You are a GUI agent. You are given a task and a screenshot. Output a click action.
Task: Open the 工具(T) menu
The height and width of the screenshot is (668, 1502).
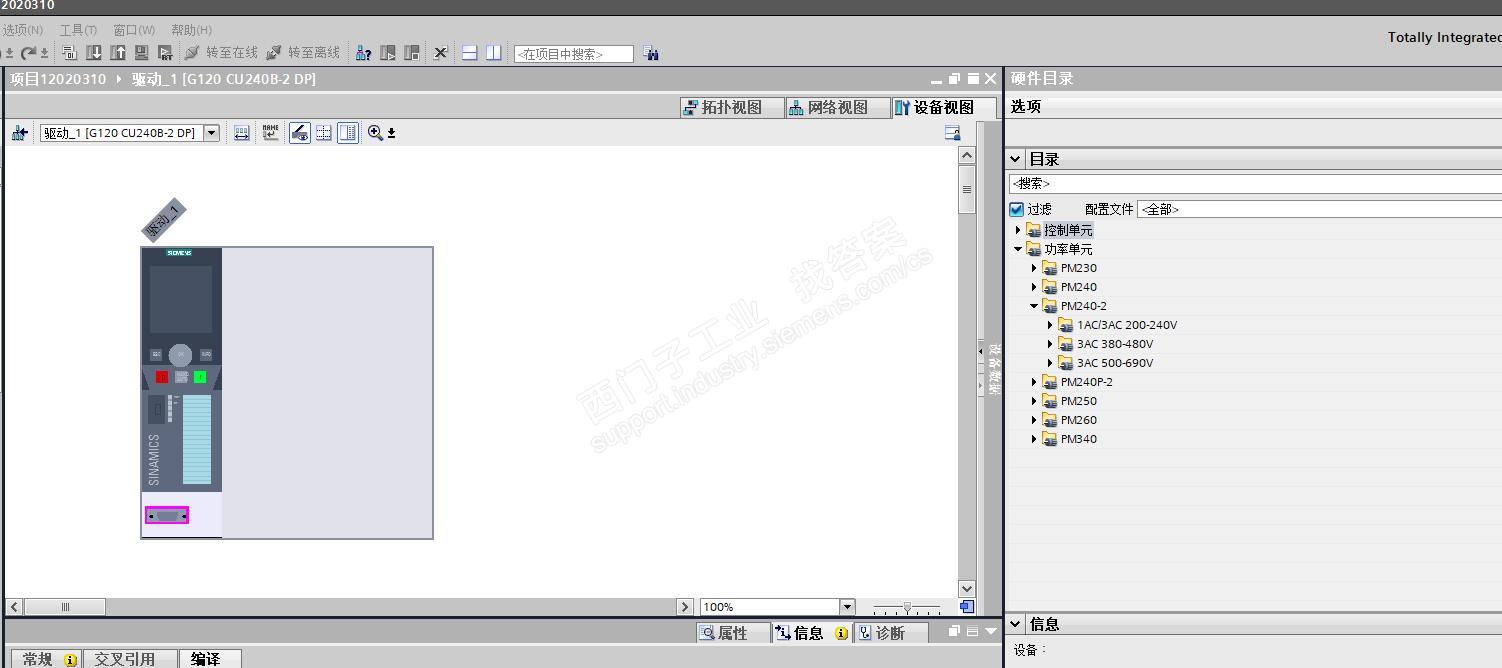pyautogui.click(x=78, y=30)
